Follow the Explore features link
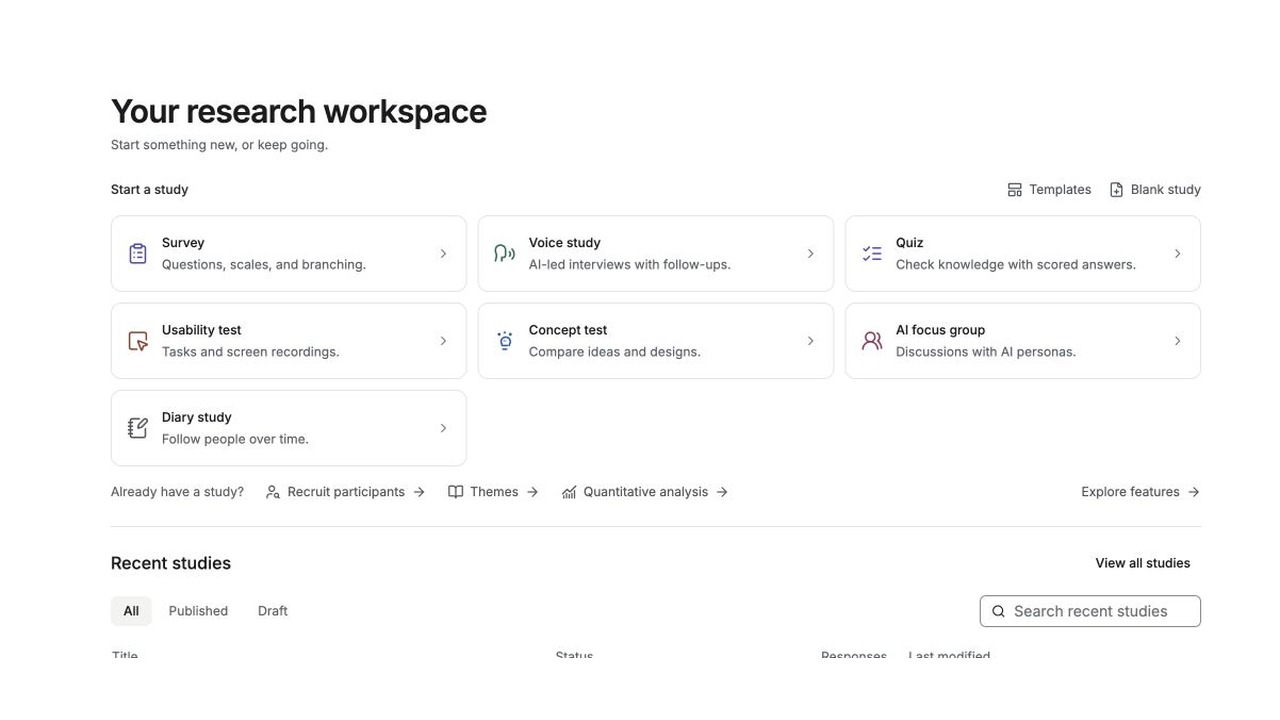1280x720 pixels. [x=1141, y=492]
